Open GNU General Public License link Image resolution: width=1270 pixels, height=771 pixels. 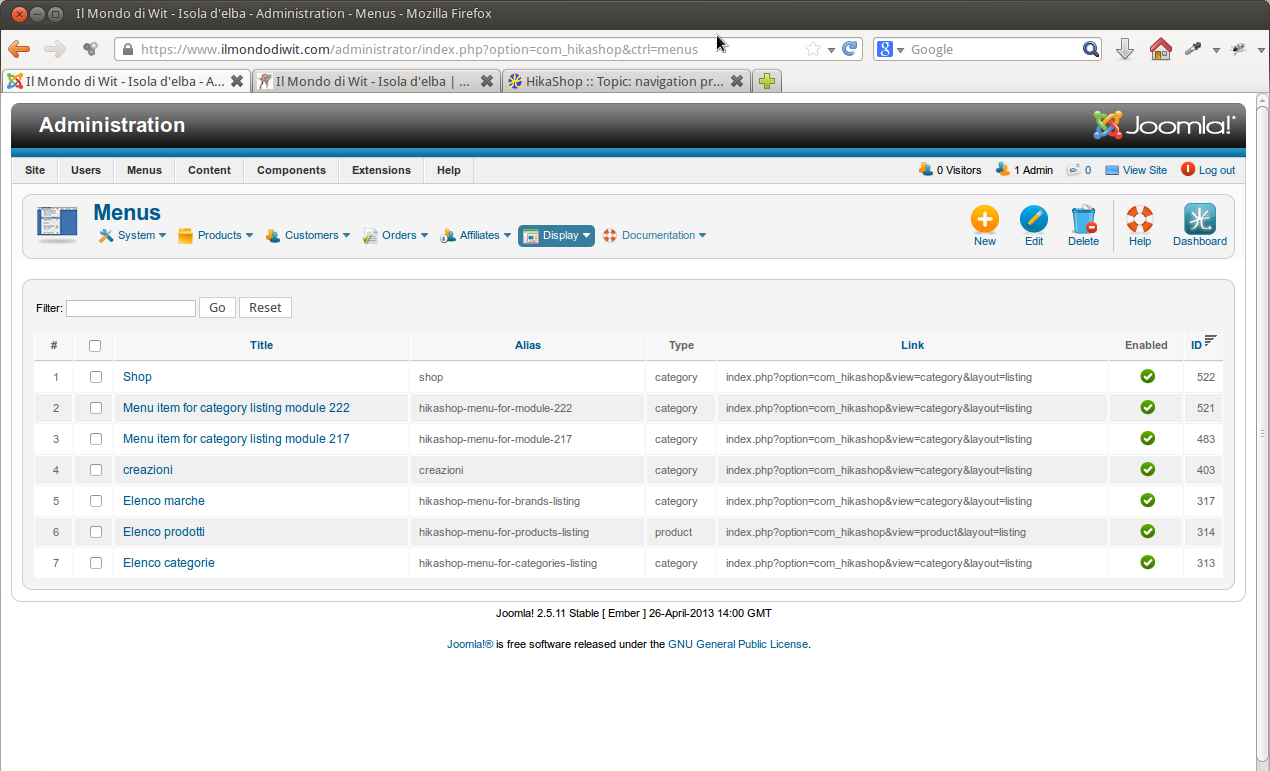tap(738, 645)
